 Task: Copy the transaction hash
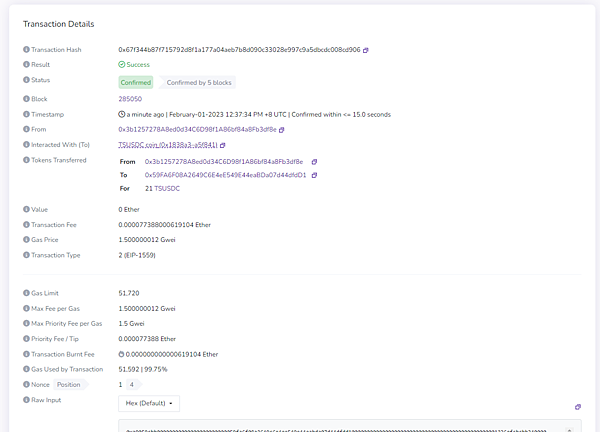click(365, 50)
